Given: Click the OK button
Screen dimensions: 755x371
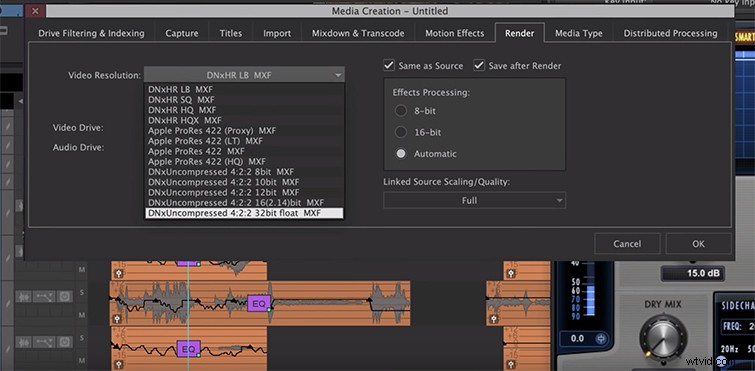Looking at the screenshot, I should (699, 244).
